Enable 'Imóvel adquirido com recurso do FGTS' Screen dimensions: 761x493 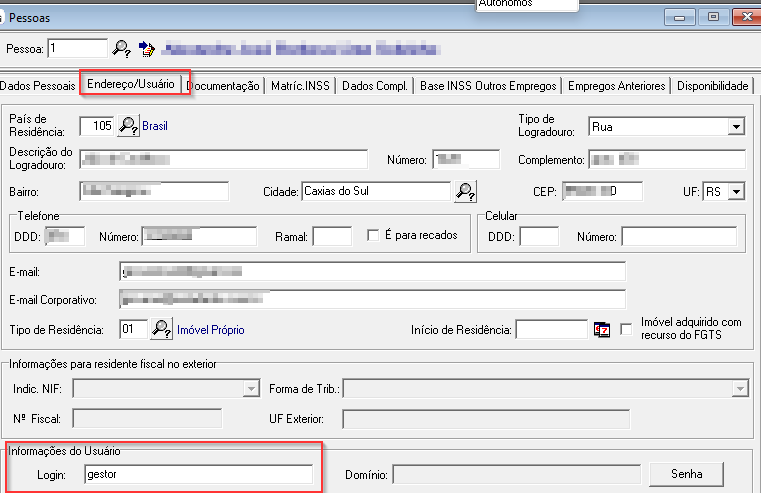point(627,329)
